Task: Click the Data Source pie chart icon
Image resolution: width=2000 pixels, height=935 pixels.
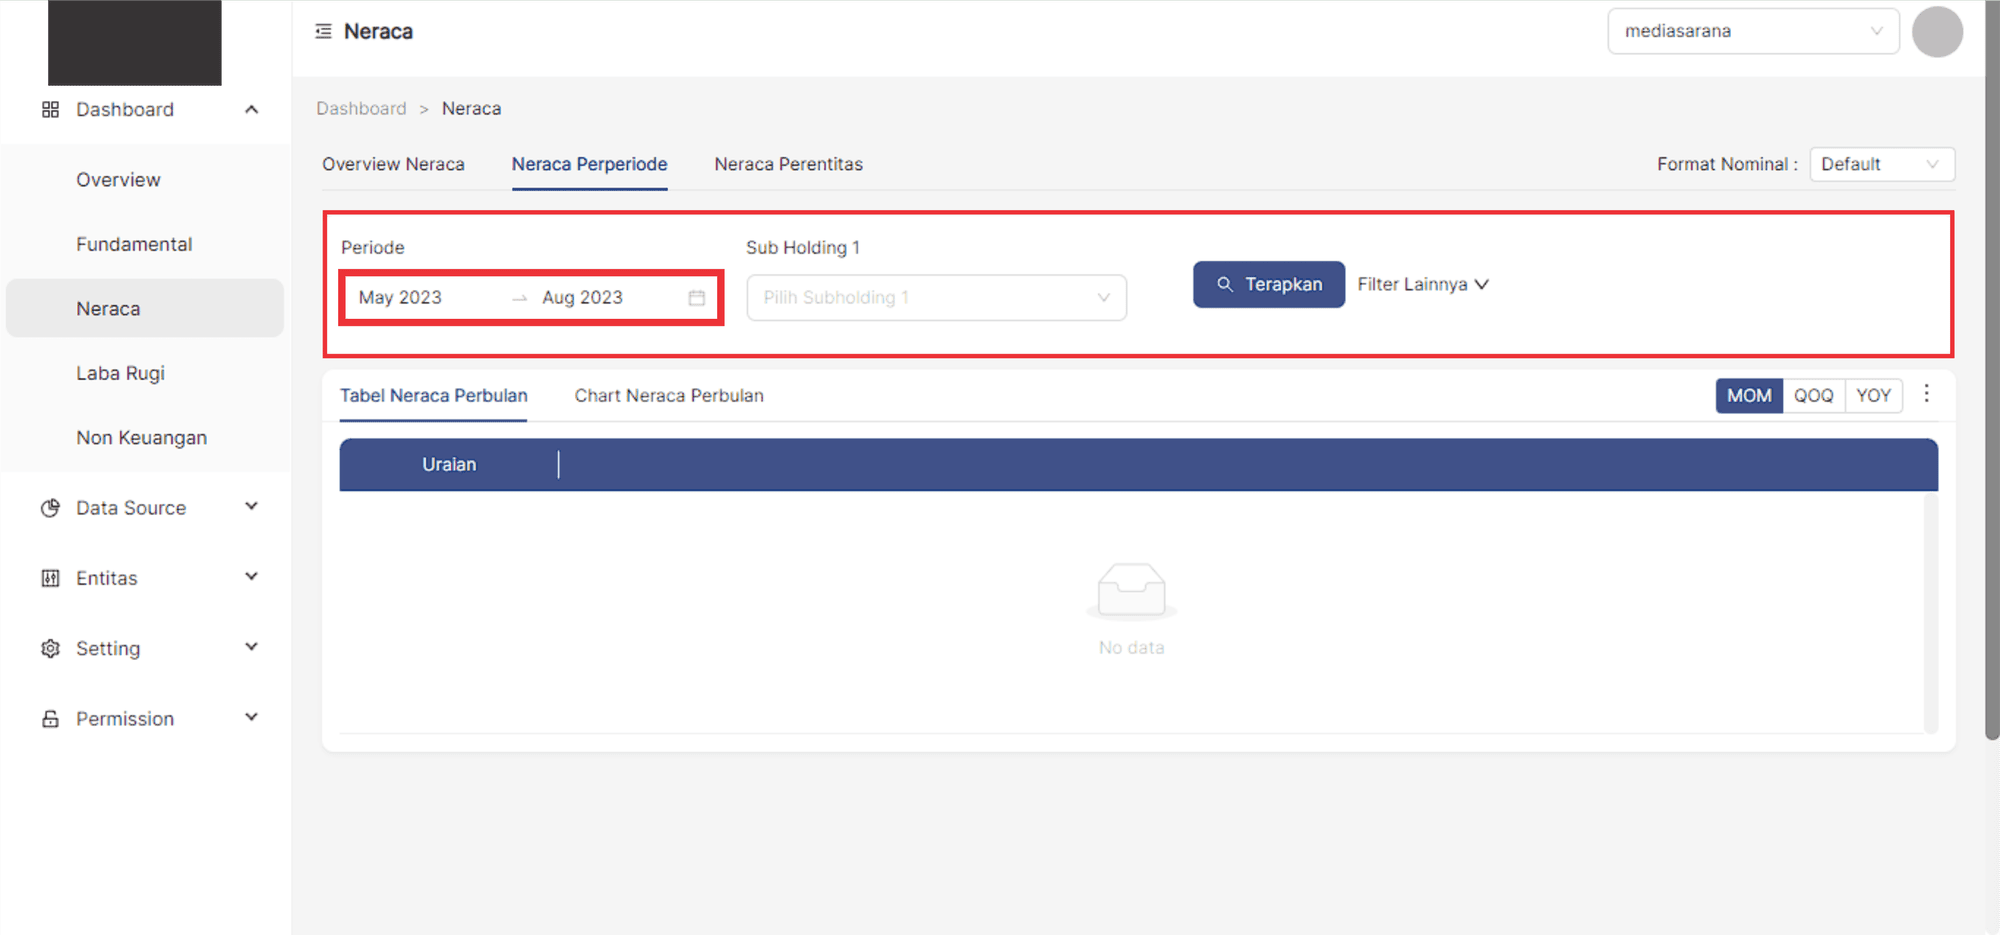Action: [50, 508]
